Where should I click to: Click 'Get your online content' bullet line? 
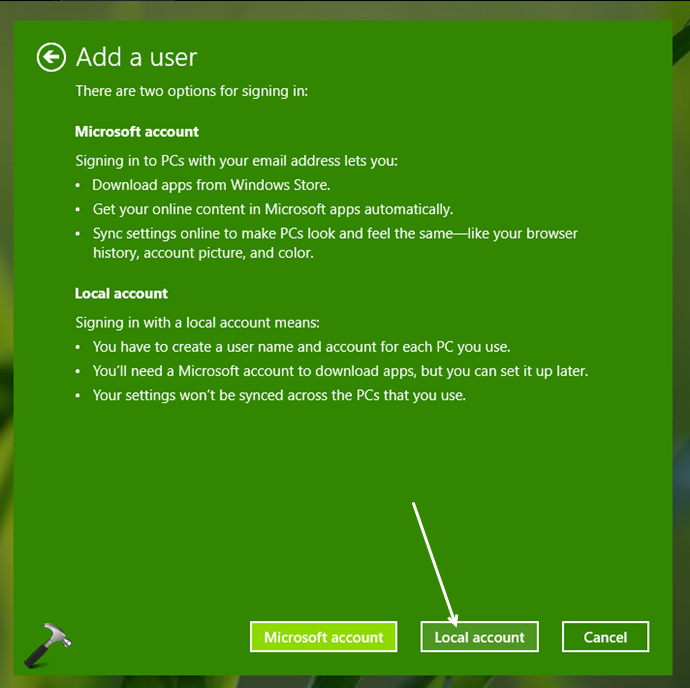click(x=272, y=209)
